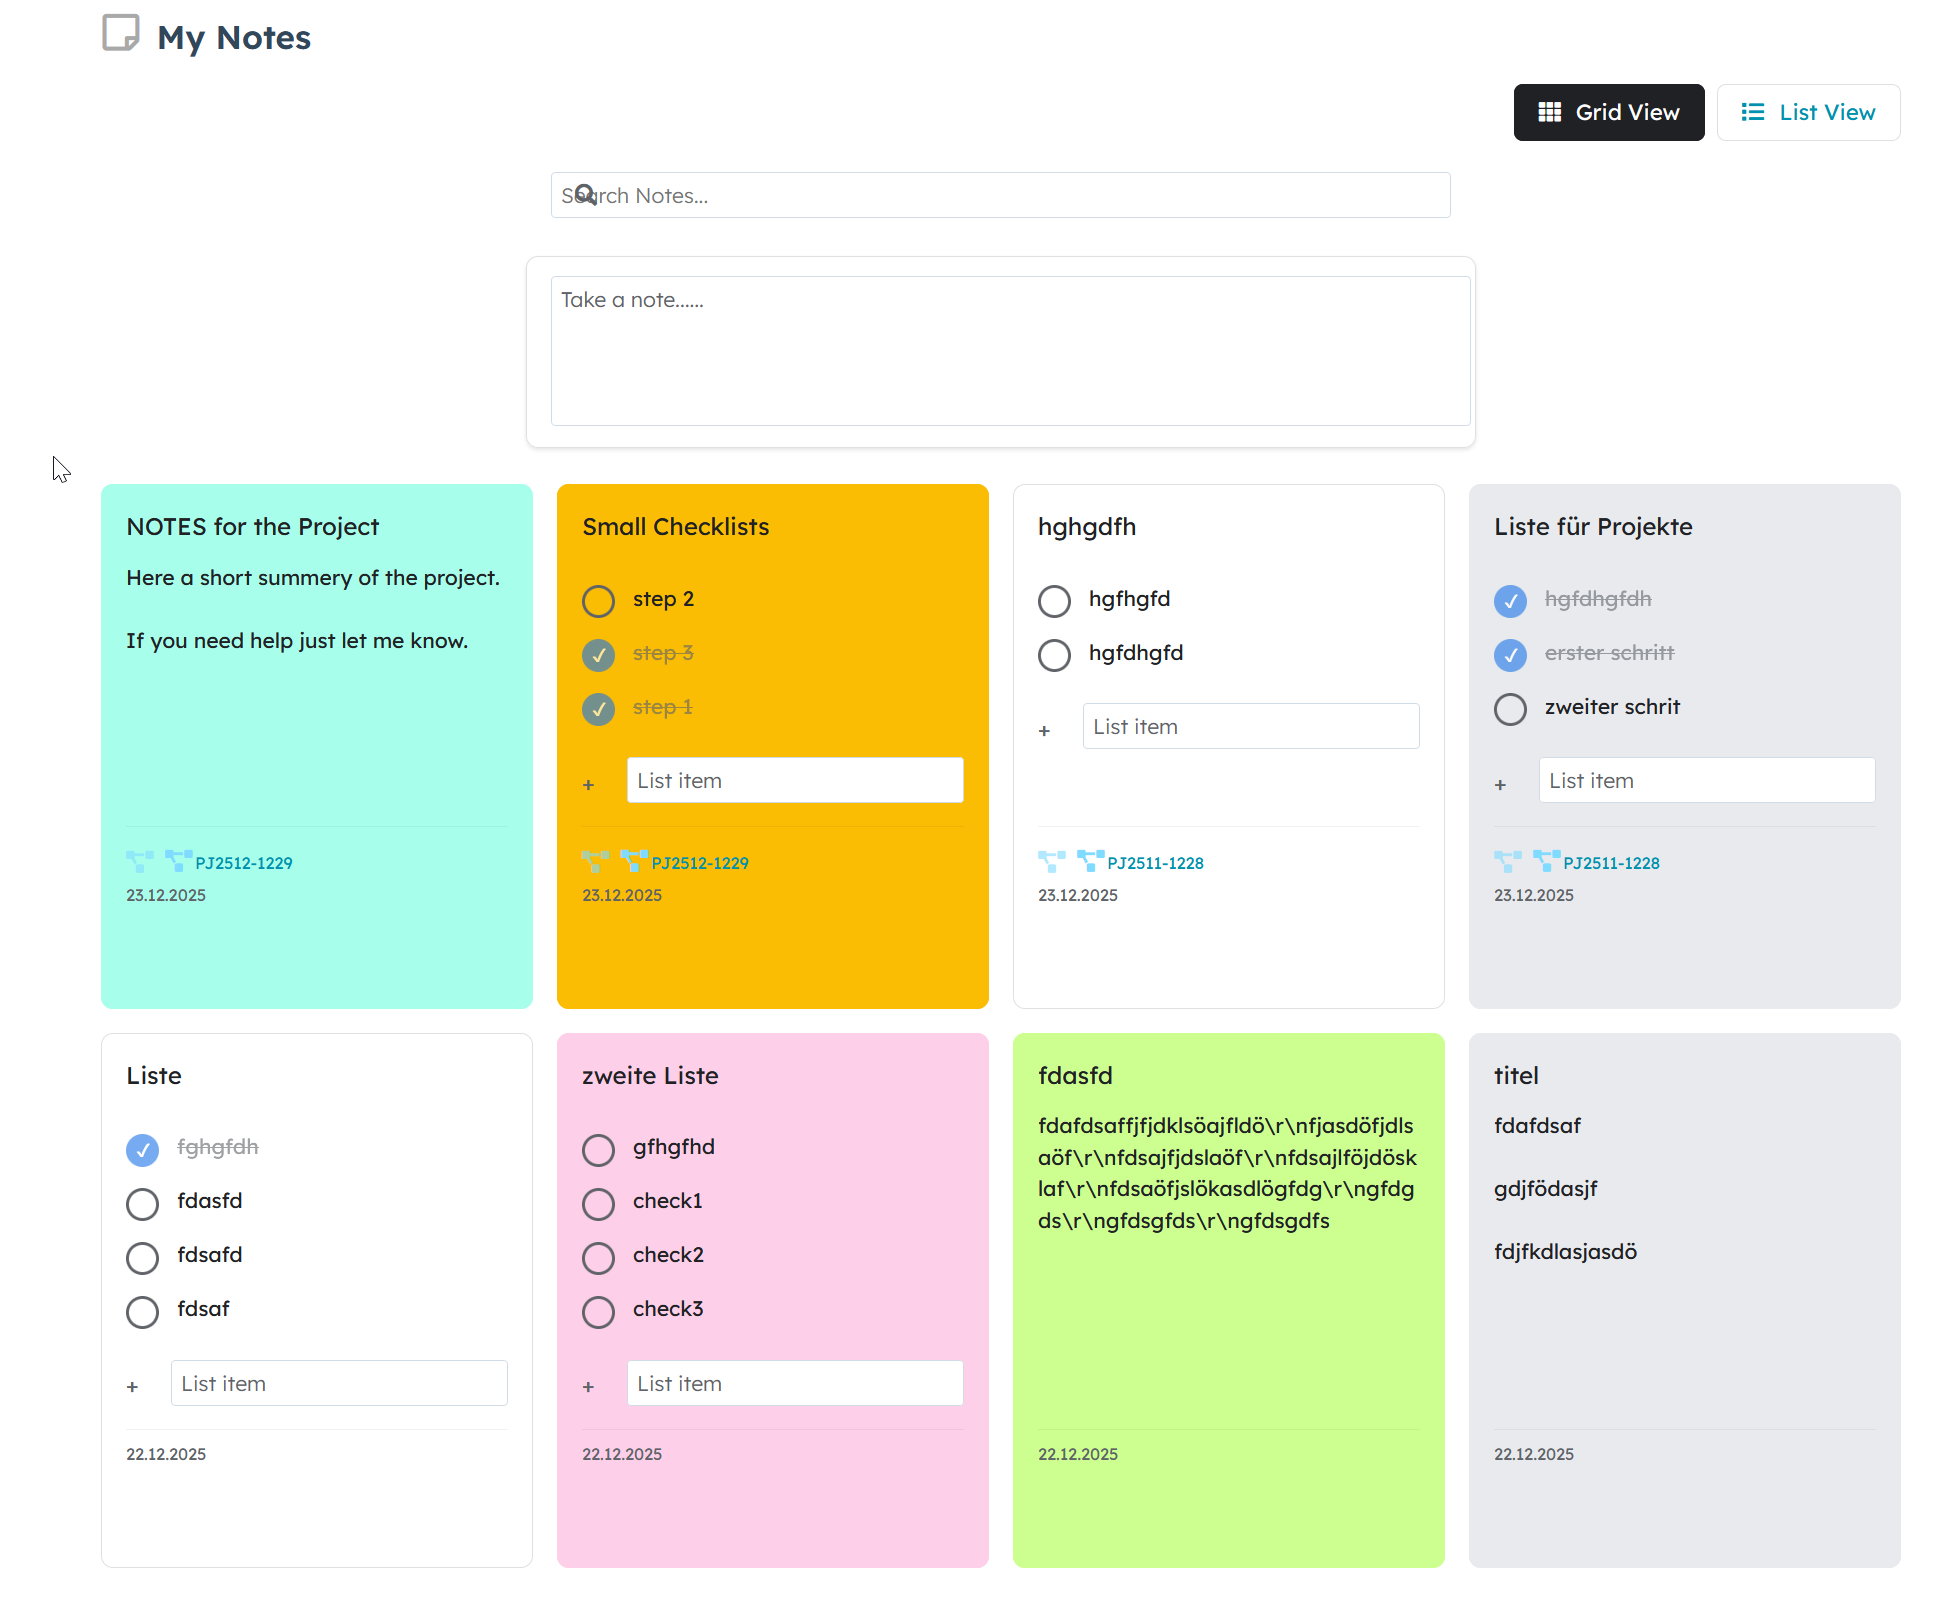The height and width of the screenshot is (1623, 1954).
Task: Click List item field in Liste note
Action: click(339, 1383)
